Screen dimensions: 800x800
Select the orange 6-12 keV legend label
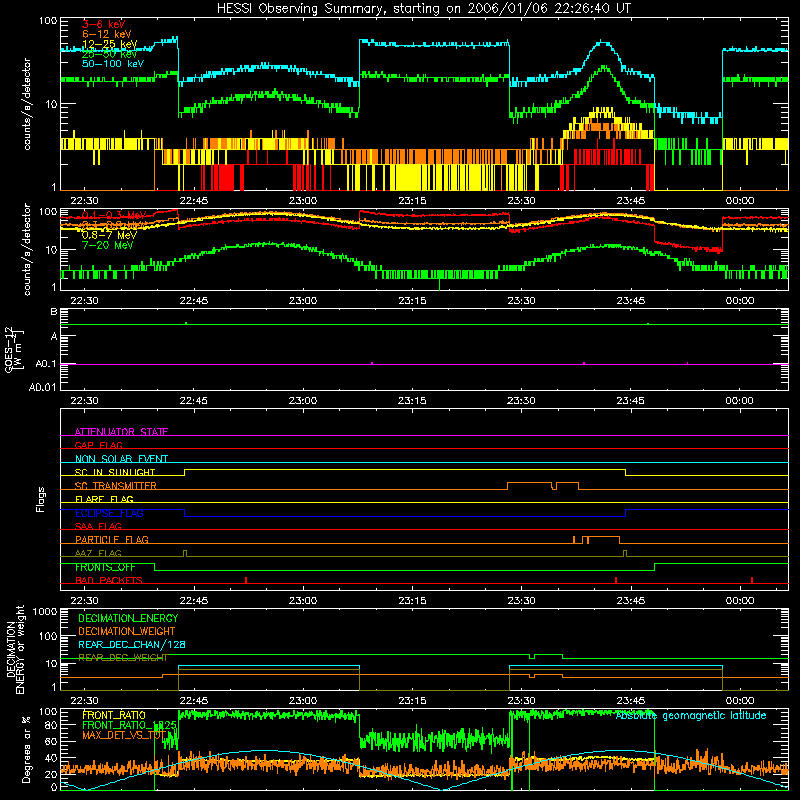(107, 34)
